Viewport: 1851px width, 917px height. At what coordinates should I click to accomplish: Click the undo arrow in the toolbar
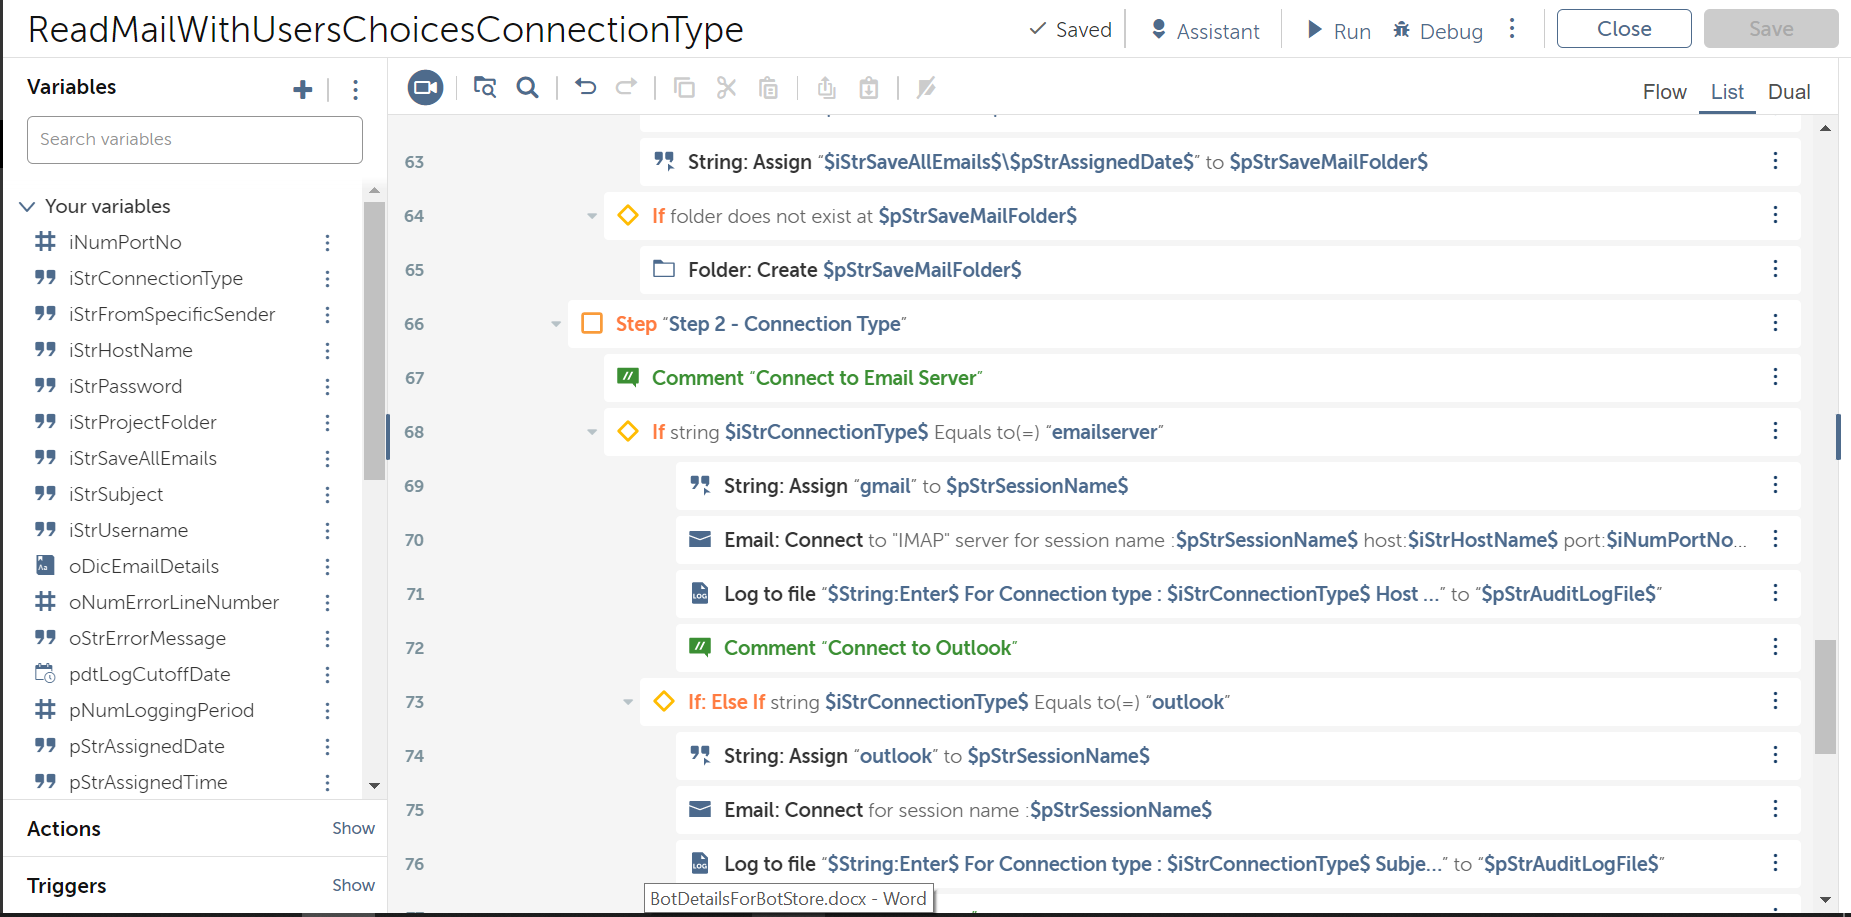coord(586,88)
